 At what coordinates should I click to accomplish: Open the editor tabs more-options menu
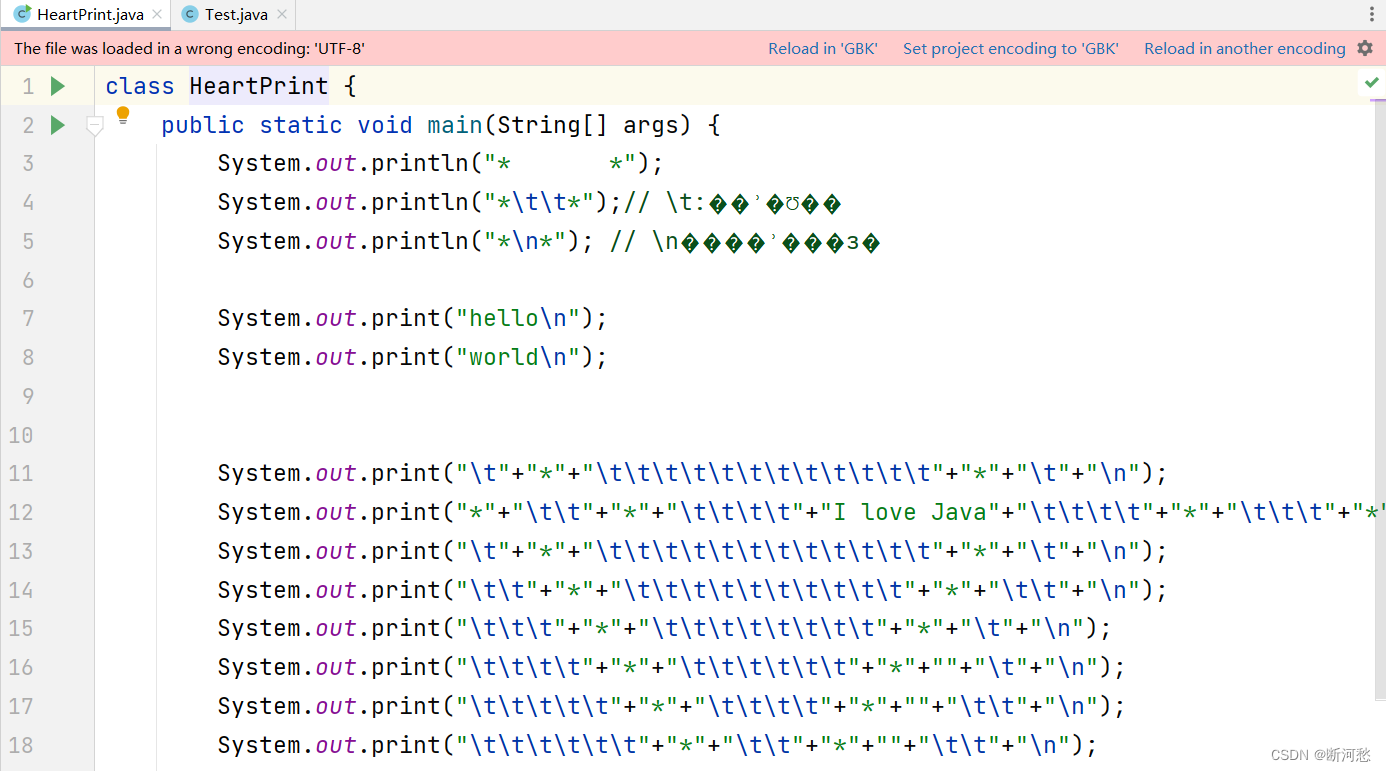[1371, 14]
